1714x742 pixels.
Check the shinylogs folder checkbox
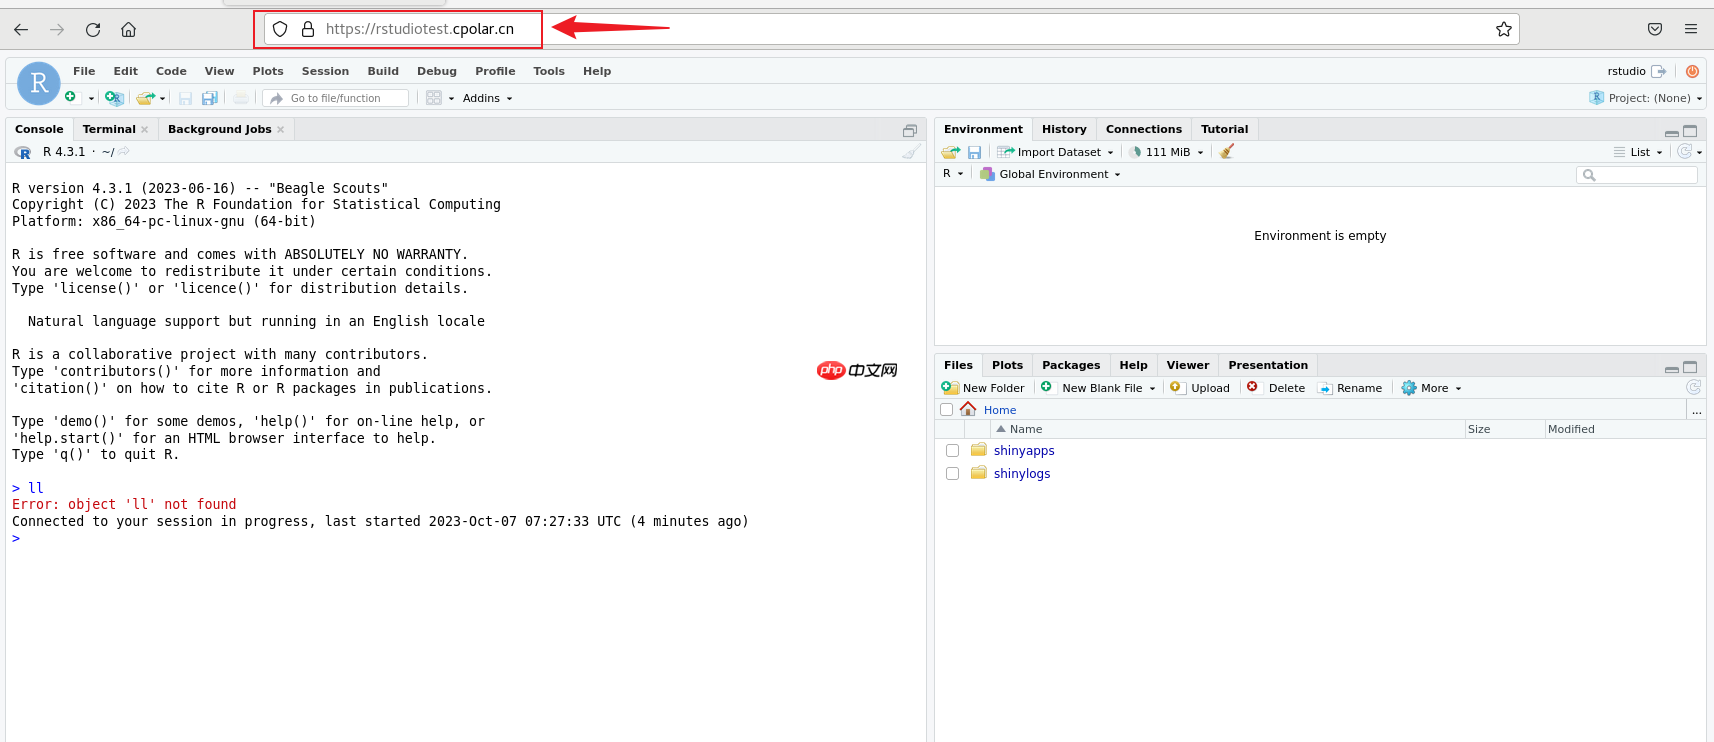[952, 474]
